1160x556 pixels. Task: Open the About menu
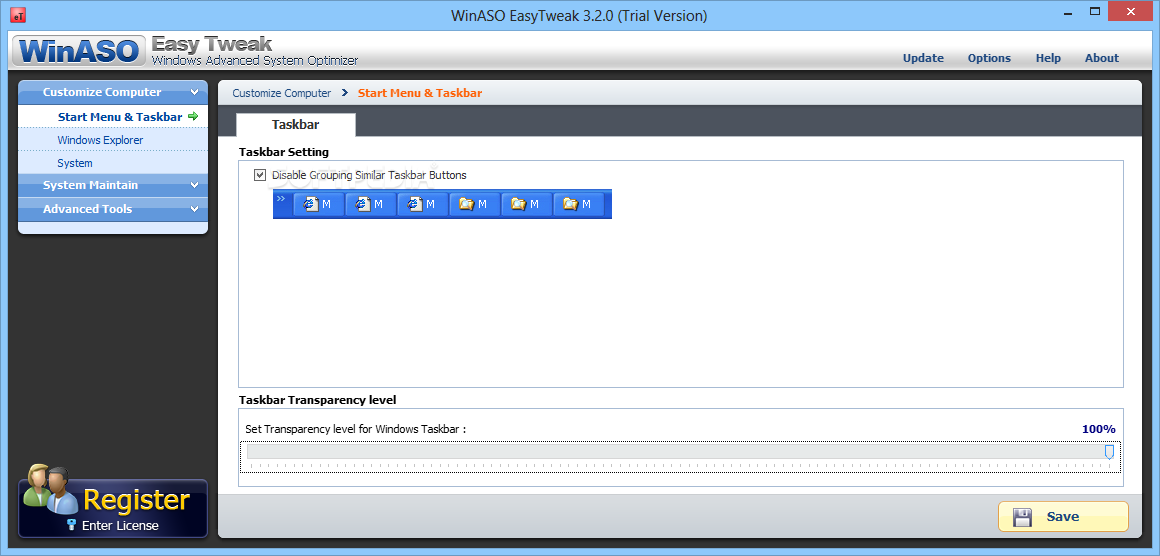(x=1102, y=58)
